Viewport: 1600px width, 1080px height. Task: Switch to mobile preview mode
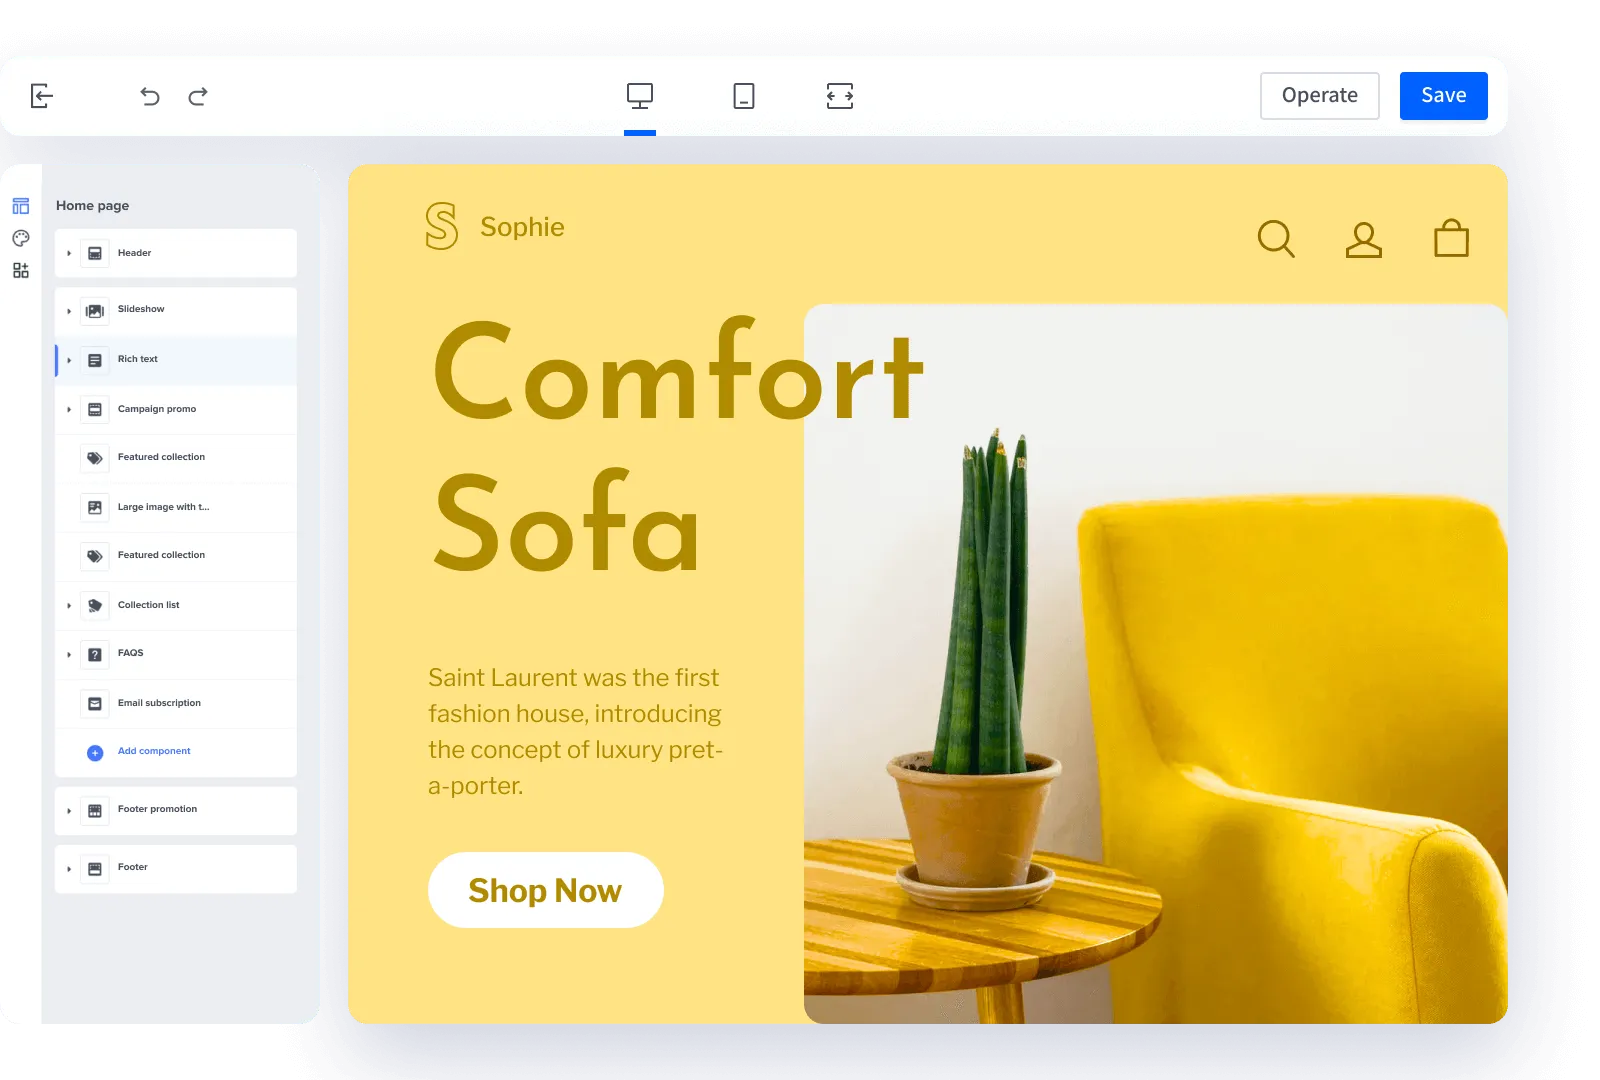click(744, 96)
